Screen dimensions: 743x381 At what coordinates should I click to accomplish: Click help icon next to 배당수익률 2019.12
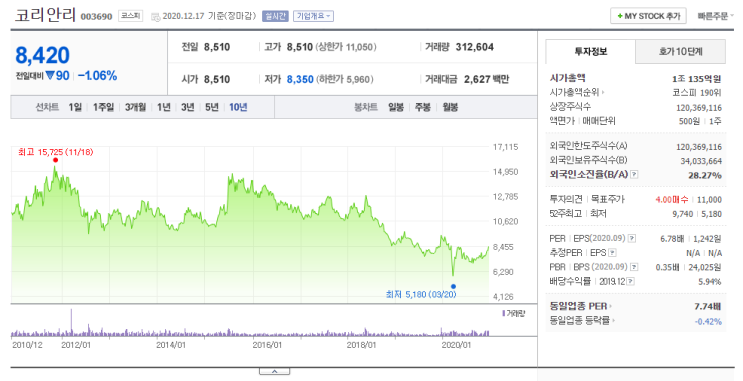point(631,281)
